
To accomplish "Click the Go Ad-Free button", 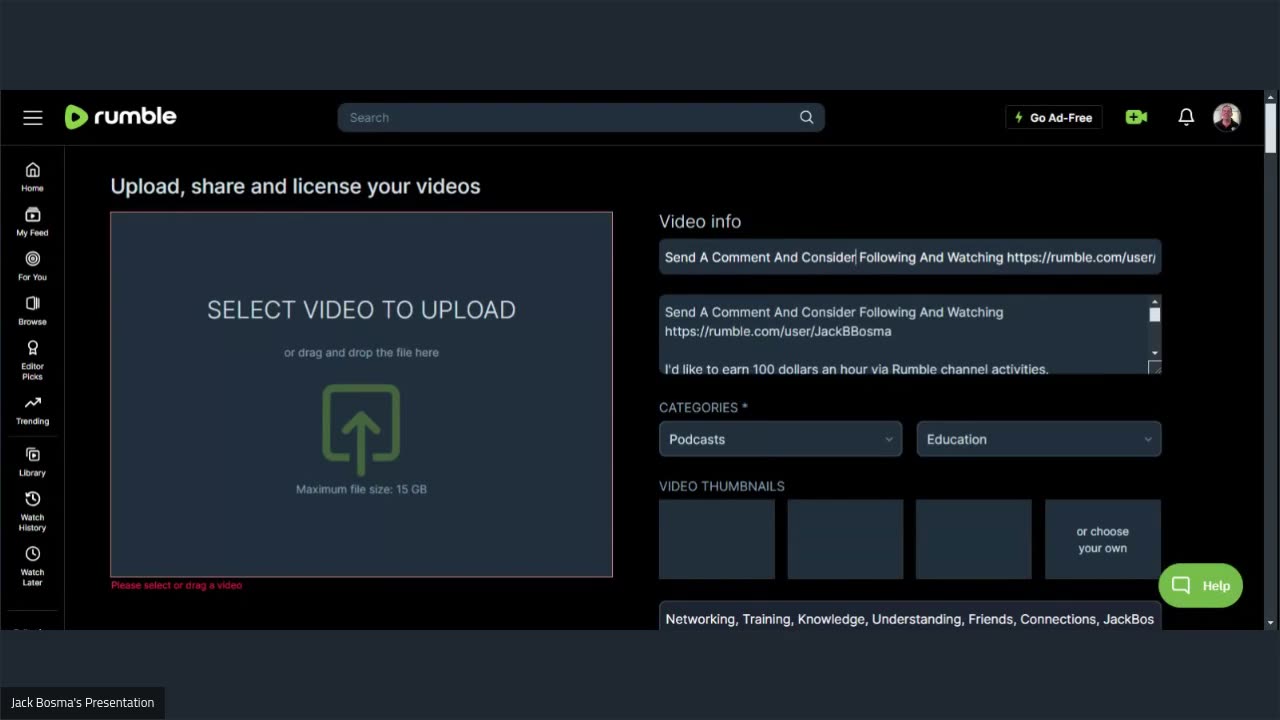I will [x=1054, y=117].
